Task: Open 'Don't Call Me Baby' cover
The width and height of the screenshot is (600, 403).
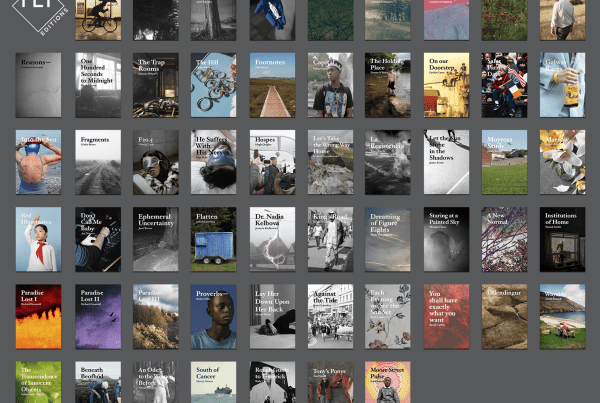Action: (x=98, y=240)
